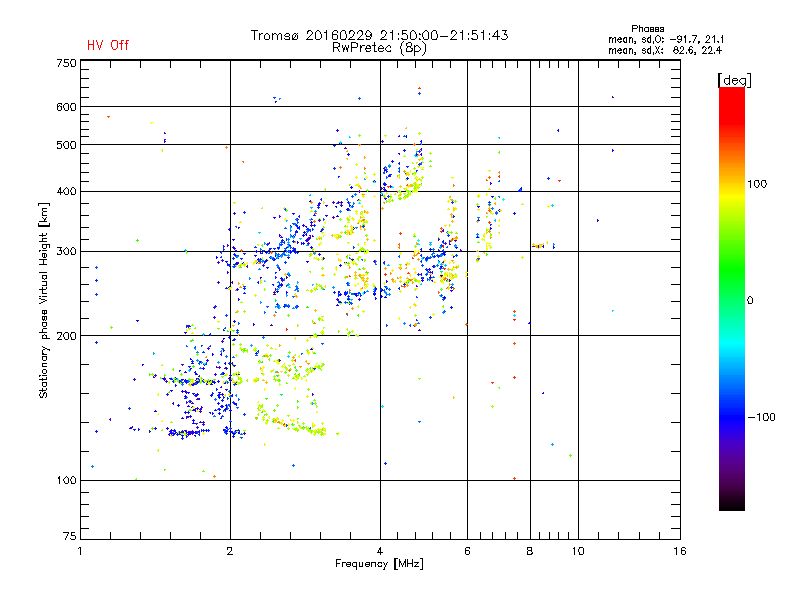Screen dimensions: 800x600
Task: Click the y-axis tick label '600'
Action: pyautogui.click(x=66, y=107)
